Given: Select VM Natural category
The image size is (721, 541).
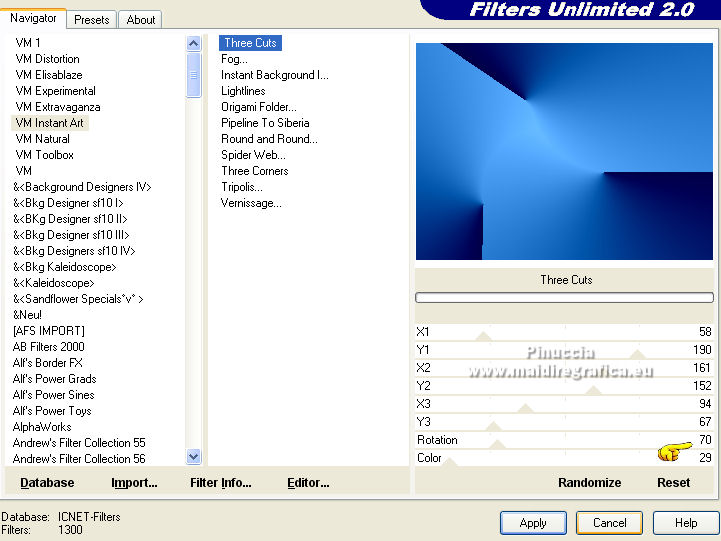Looking at the screenshot, I should click(x=42, y=139).
